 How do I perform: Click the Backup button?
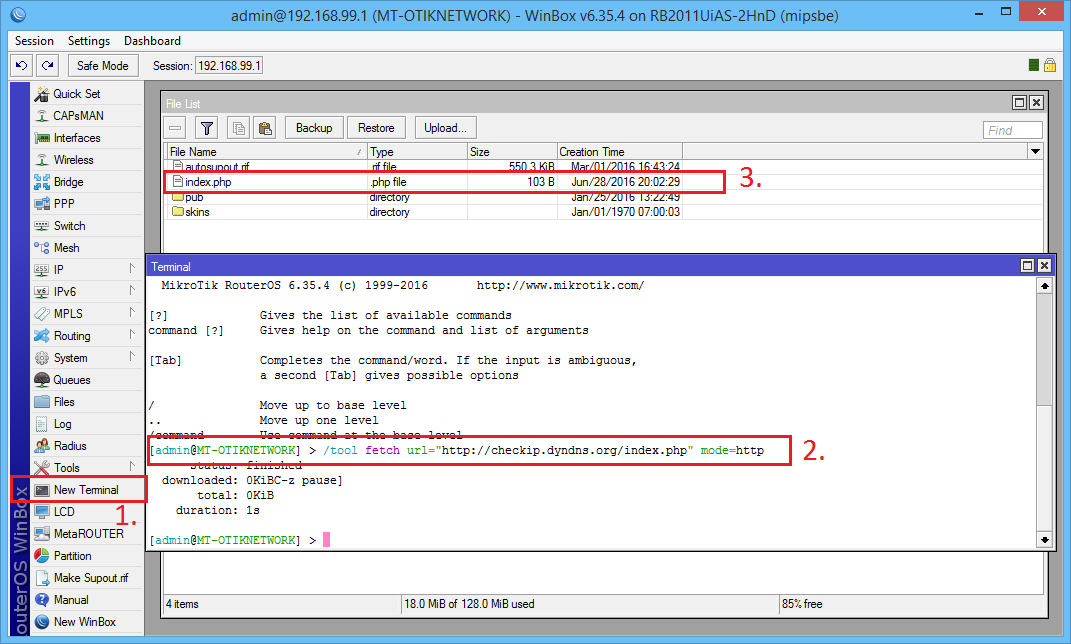click(314, 128)
